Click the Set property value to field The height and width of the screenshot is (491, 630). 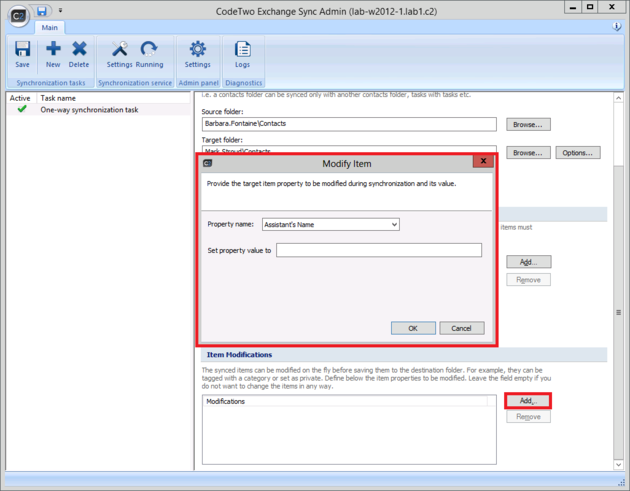pyautogui.click(x=379, y=250)
